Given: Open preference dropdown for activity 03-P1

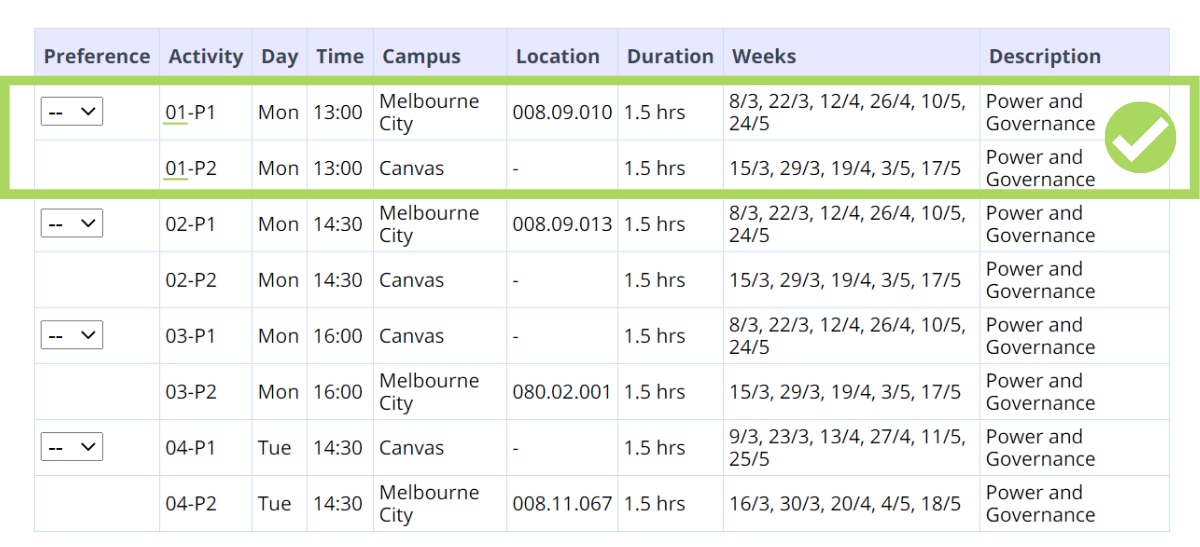Looking at the screenshot, I should click(x=71, y=336).
